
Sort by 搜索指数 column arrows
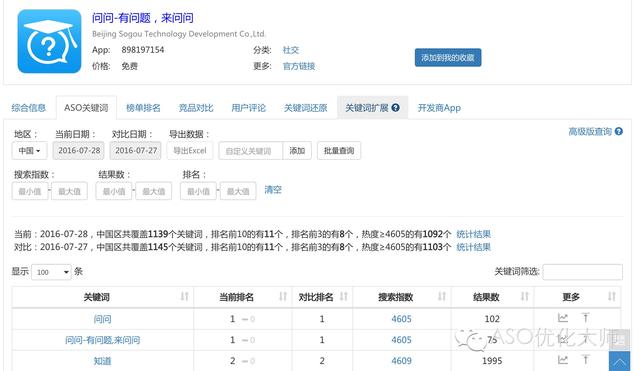(x=442, y=297)
